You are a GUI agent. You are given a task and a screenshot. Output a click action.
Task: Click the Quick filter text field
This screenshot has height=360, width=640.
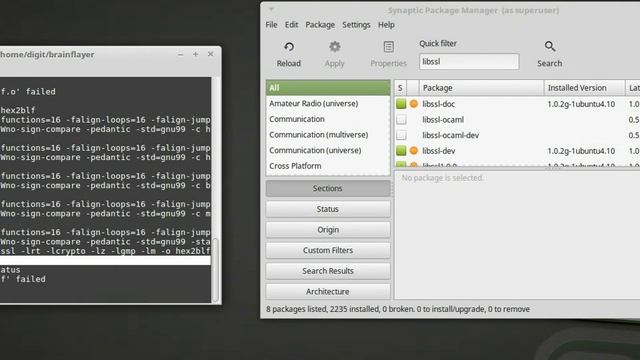469,62
